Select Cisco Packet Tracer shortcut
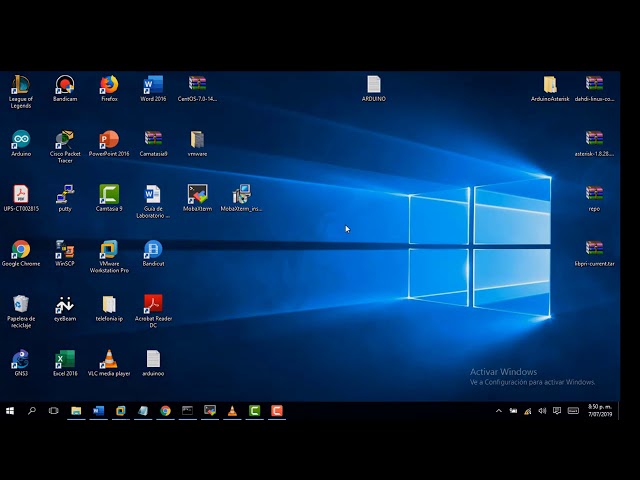Screen dimensions: 640x480 [65, 147]
